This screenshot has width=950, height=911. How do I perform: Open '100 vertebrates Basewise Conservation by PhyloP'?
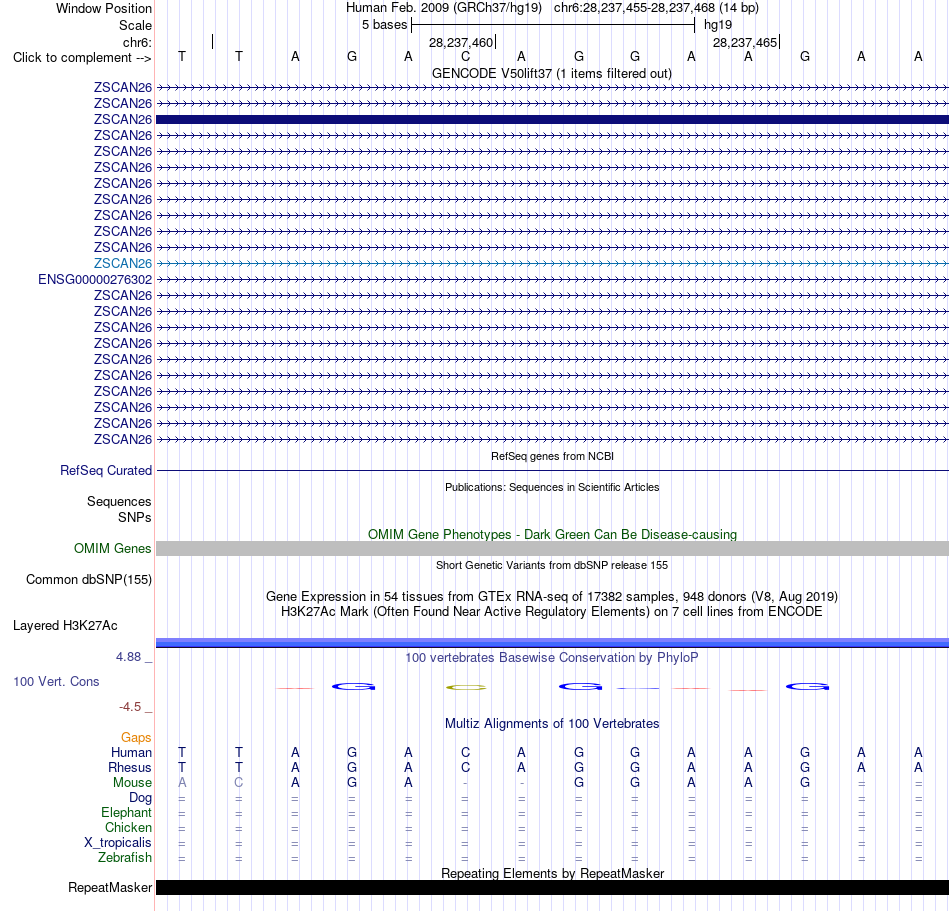point(552,658)
